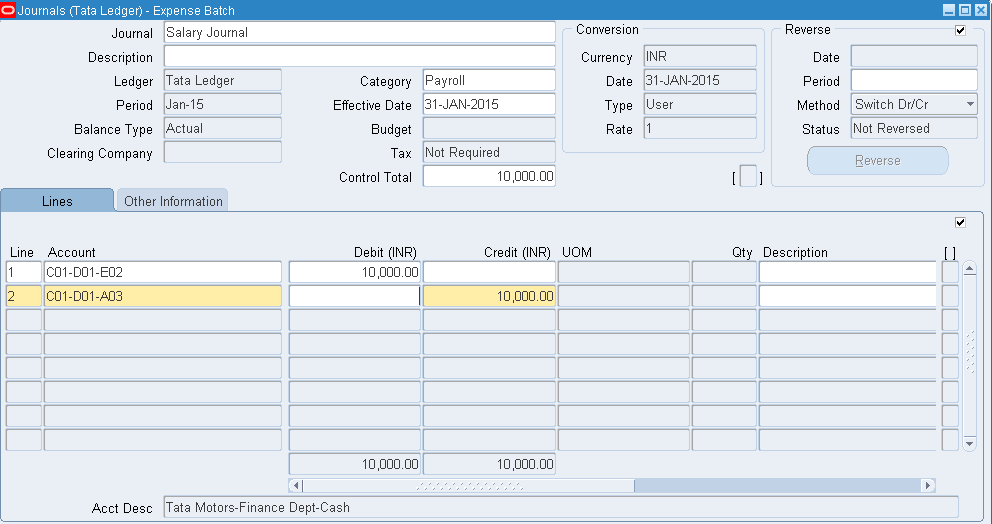The height and width of the screenshot is (524, 992).
Task: Click the journal lines scroll up arrow
Action: pyautogui.click(x=968, y=270)
